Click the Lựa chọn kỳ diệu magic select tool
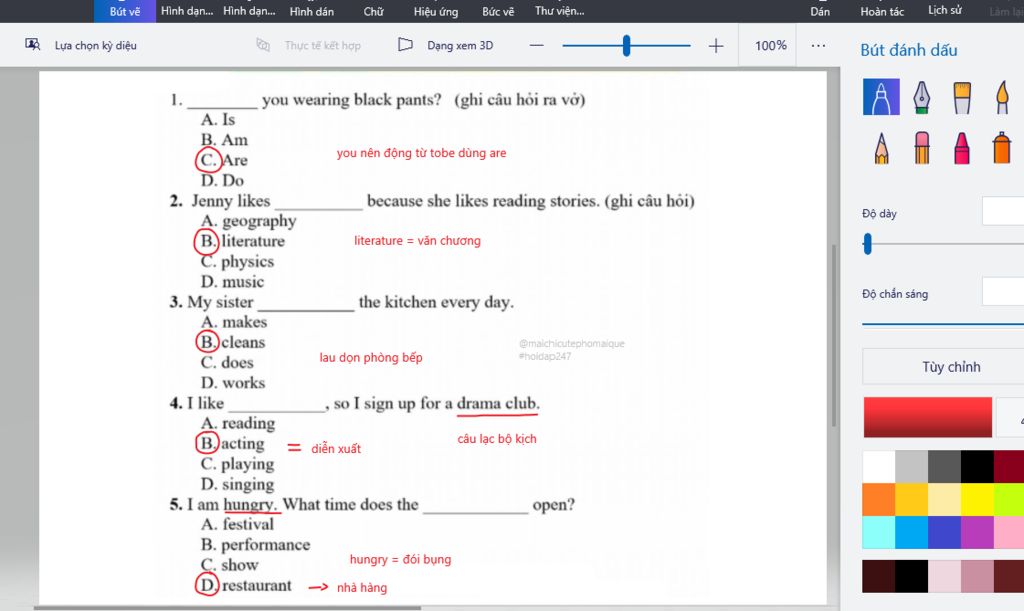 click(x=81, y=45)
